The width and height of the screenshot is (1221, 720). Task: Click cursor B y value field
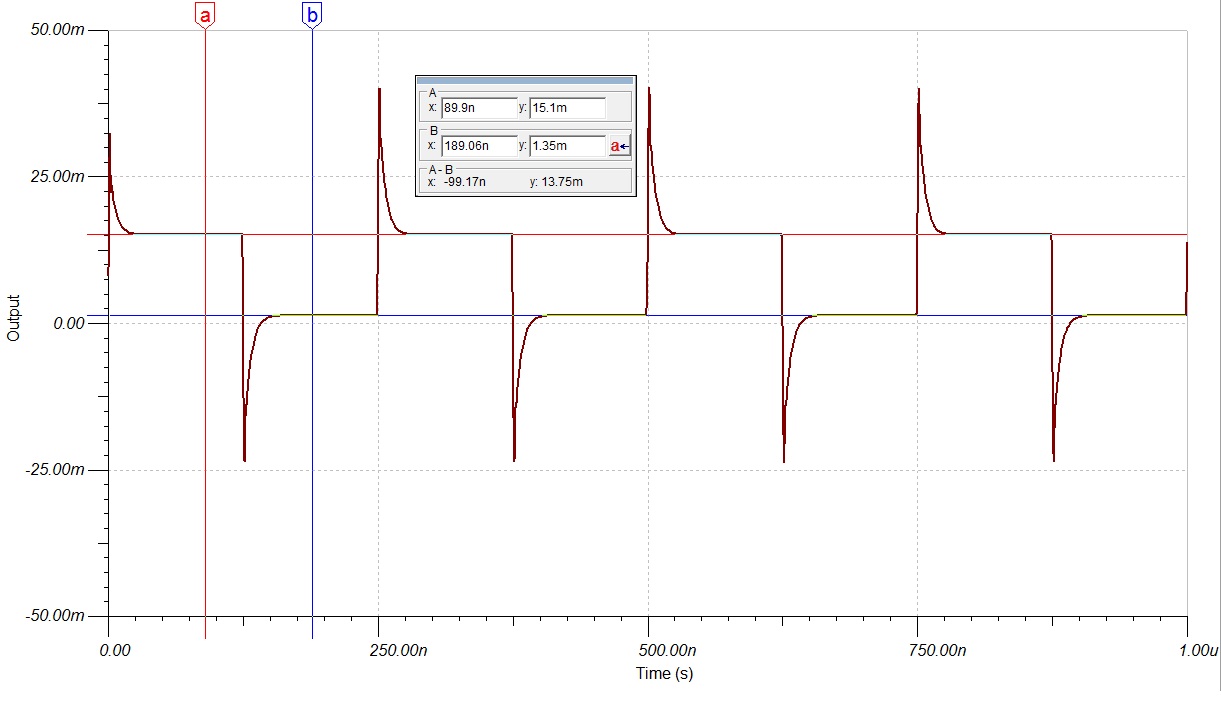click(x=567, y=146)
